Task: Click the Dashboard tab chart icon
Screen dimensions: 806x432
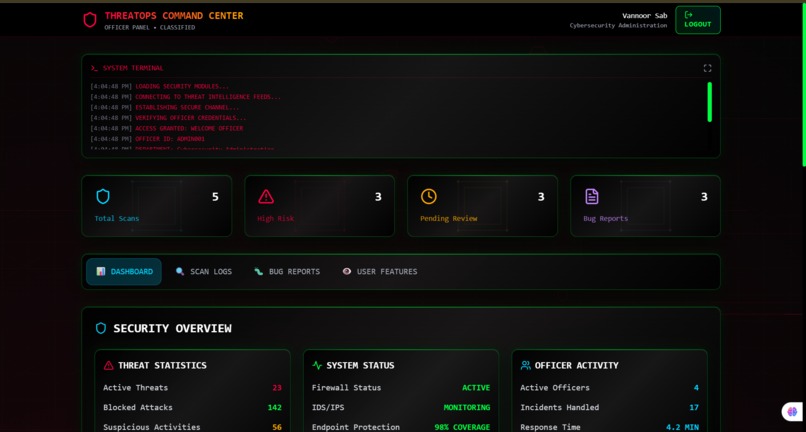Action: (x=101, y=271)
